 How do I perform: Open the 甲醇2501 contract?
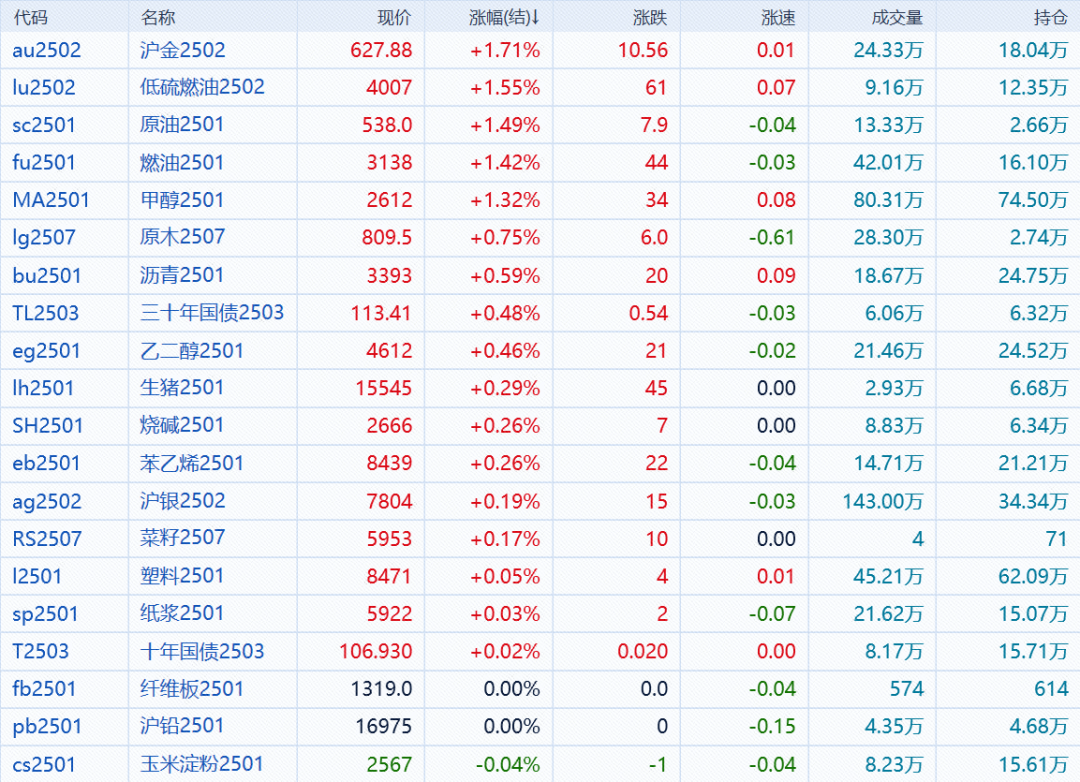click(x=182, y=200)
